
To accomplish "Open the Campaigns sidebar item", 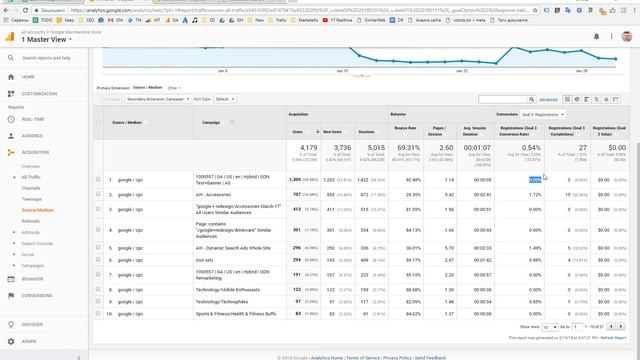I will 33,265.
